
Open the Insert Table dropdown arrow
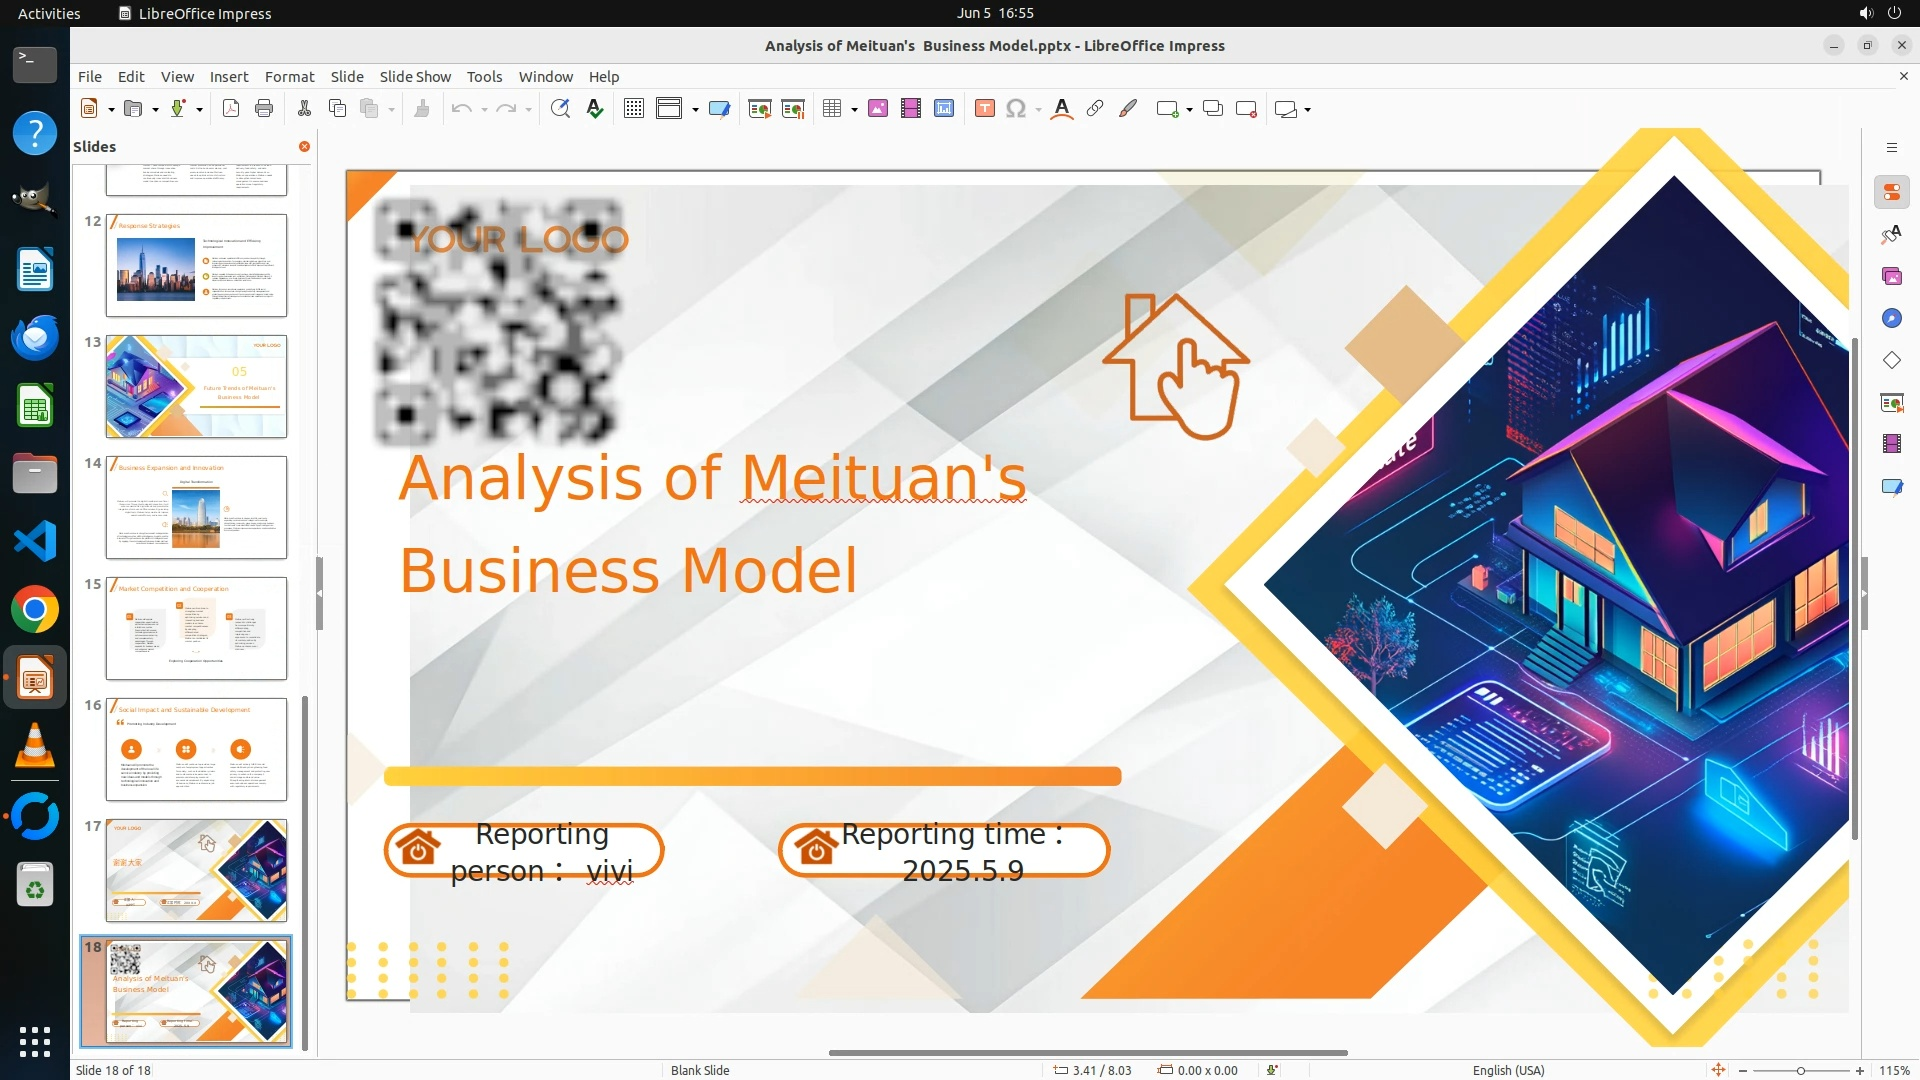(x=854, y=110)
